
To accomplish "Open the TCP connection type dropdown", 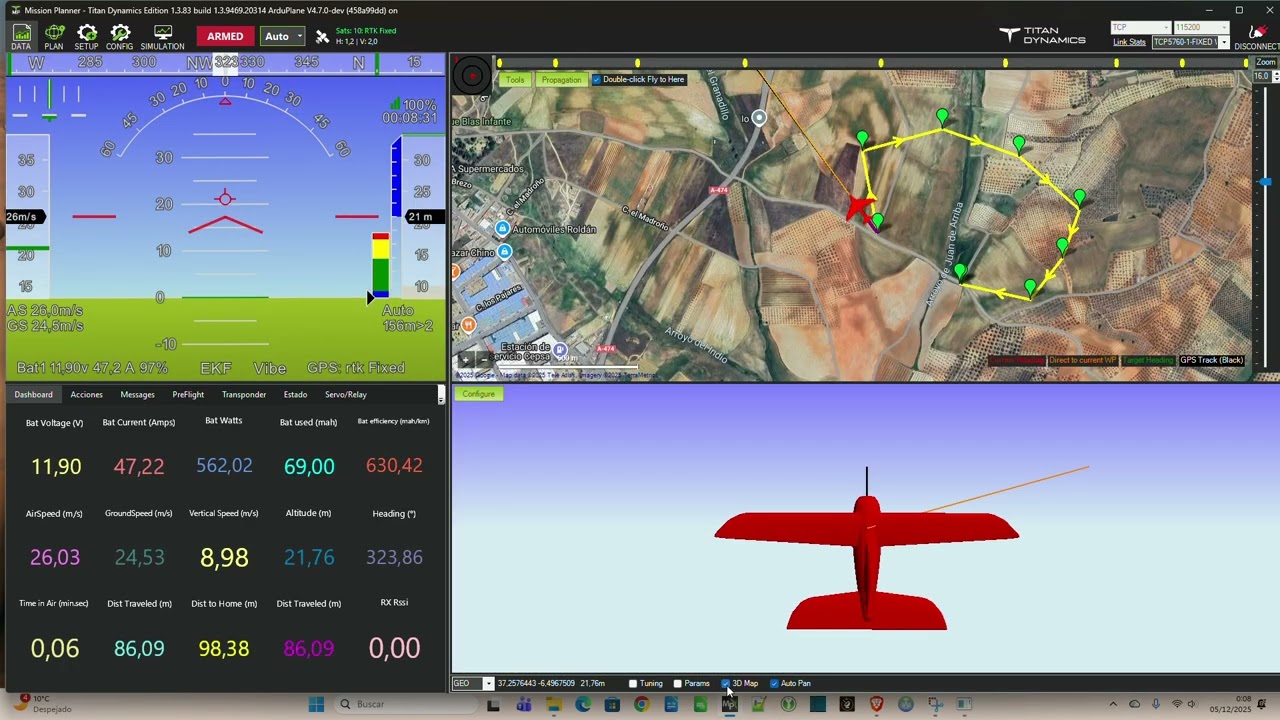I will pos(1140,28).
